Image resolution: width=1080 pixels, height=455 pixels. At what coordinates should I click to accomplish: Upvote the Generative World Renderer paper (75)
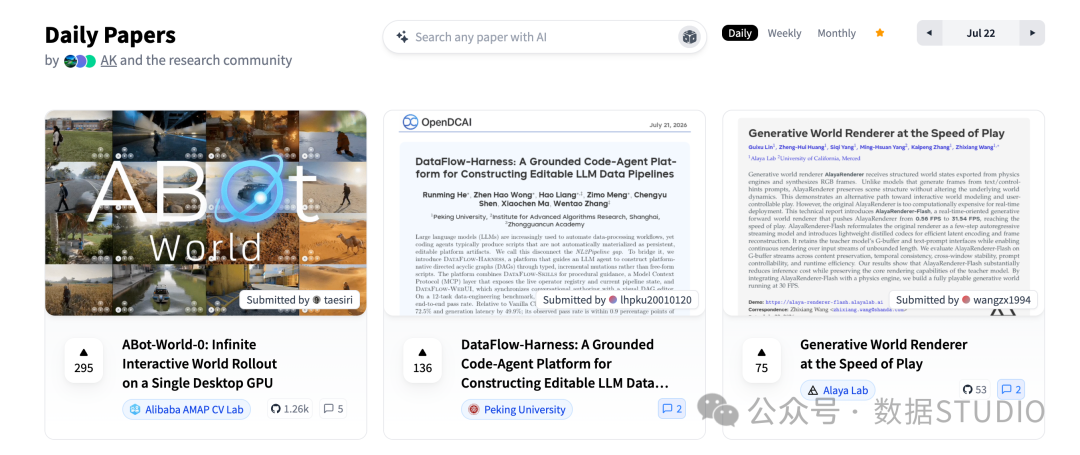tap(761, 360)
